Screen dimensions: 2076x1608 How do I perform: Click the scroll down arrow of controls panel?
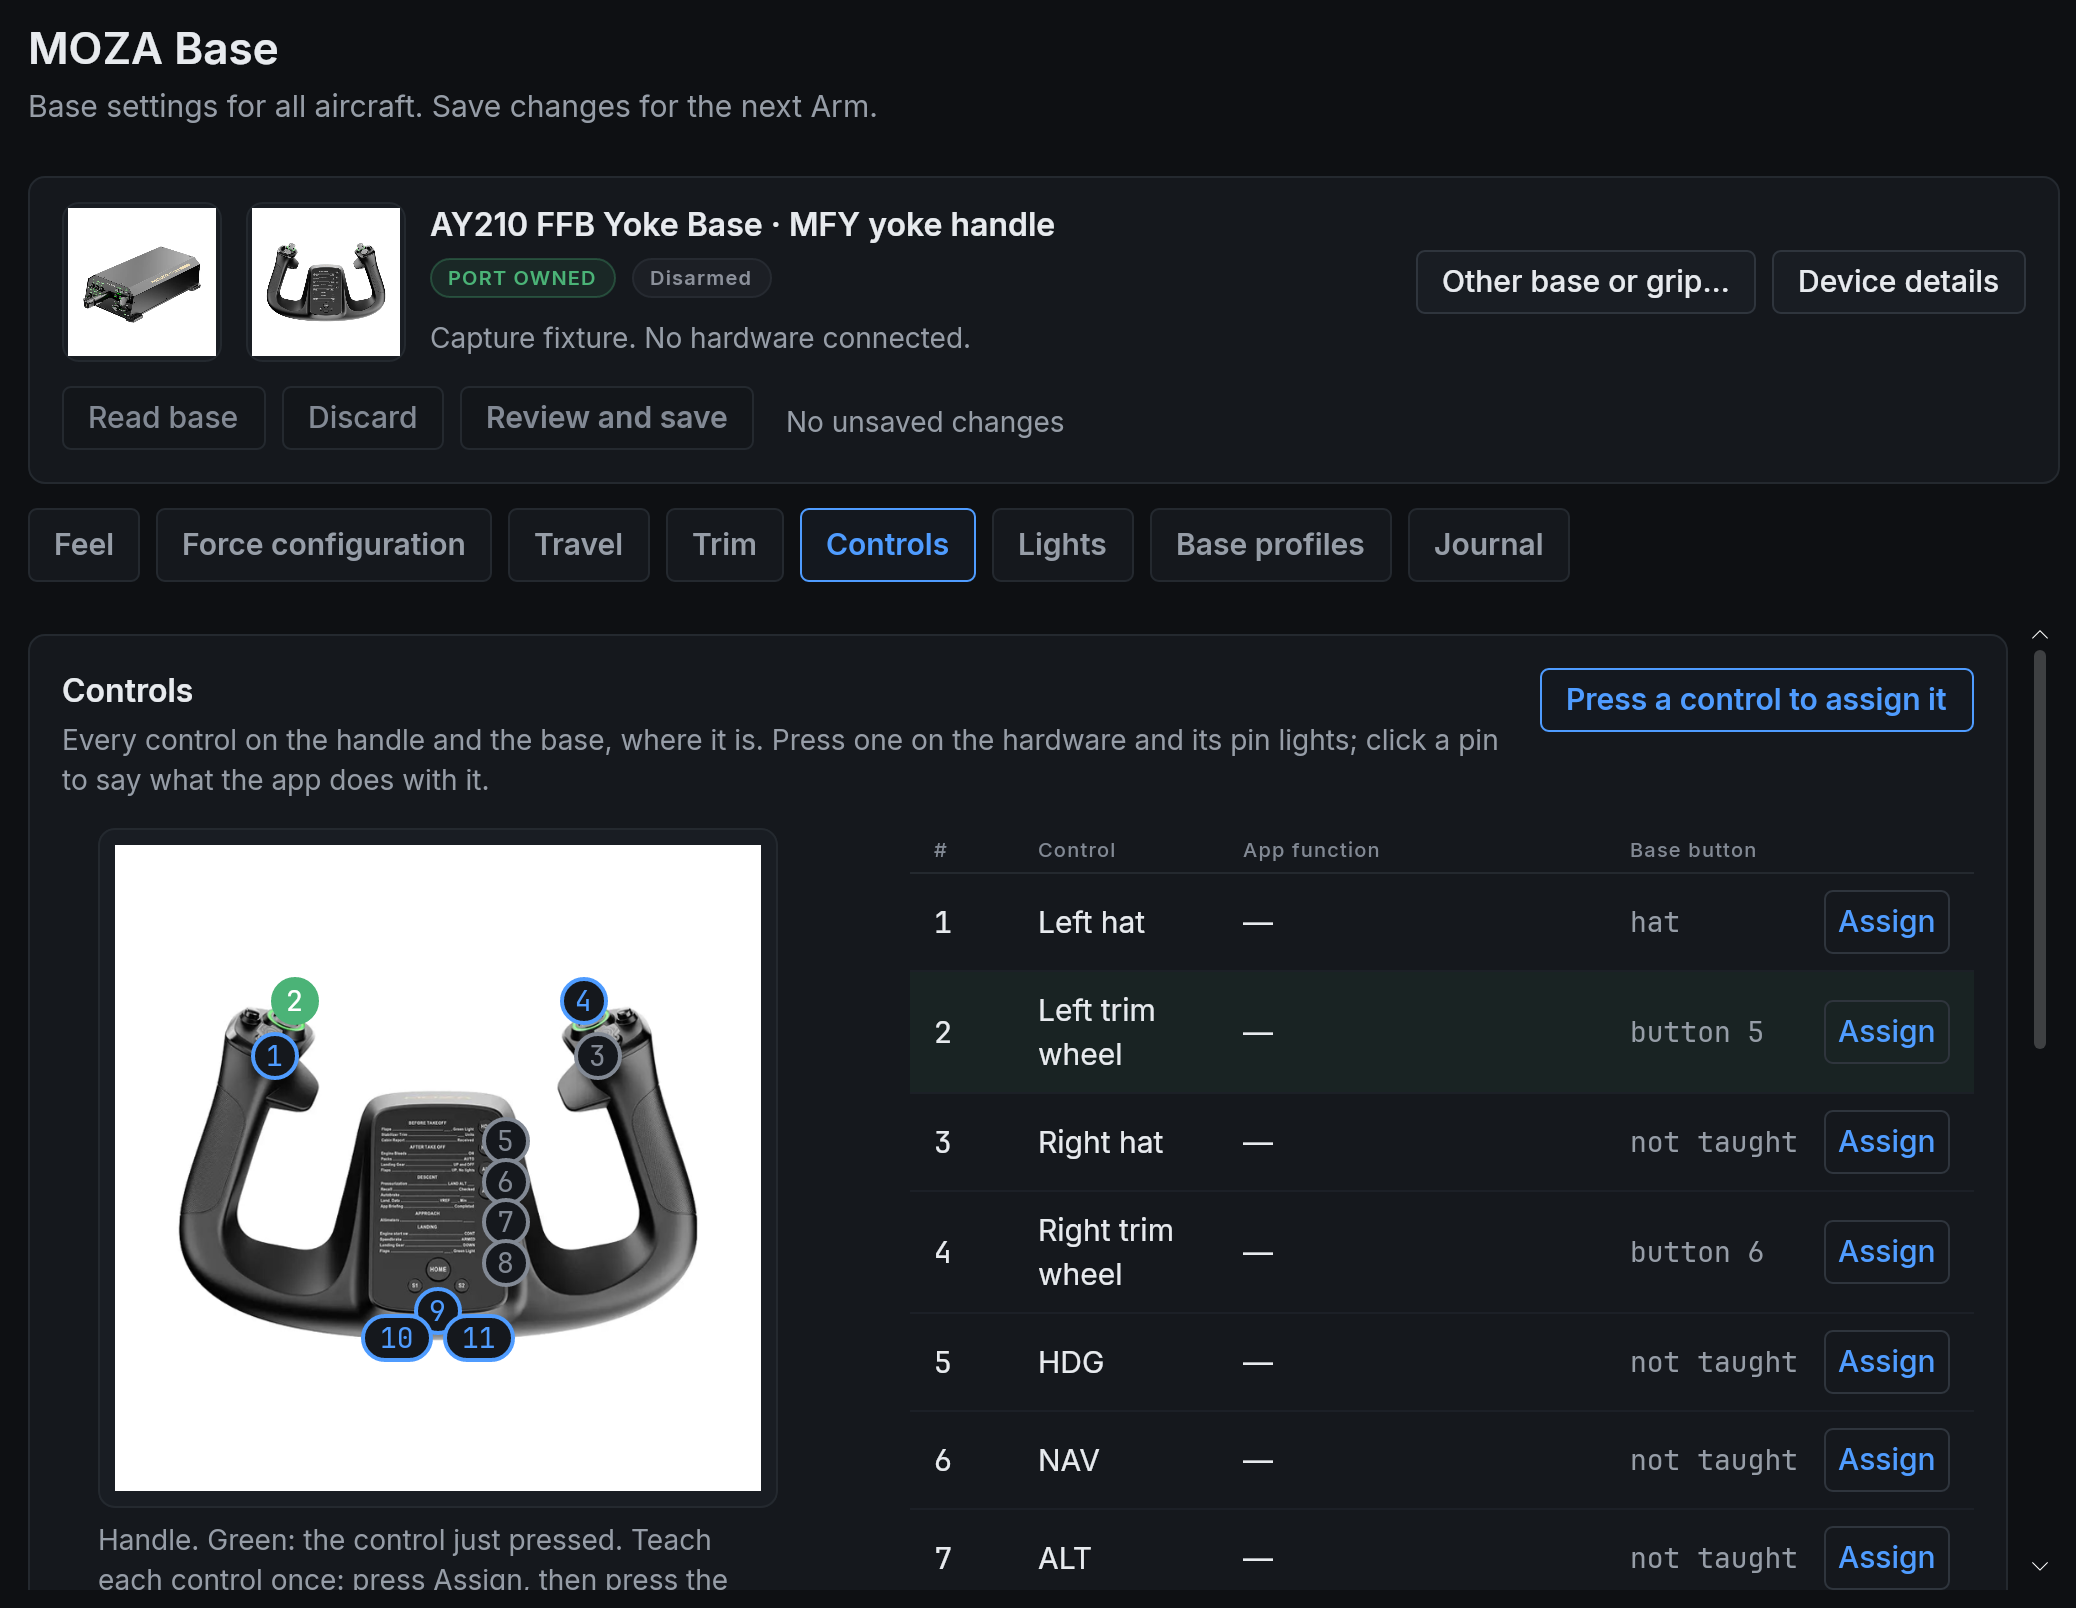(2040, 1566)
